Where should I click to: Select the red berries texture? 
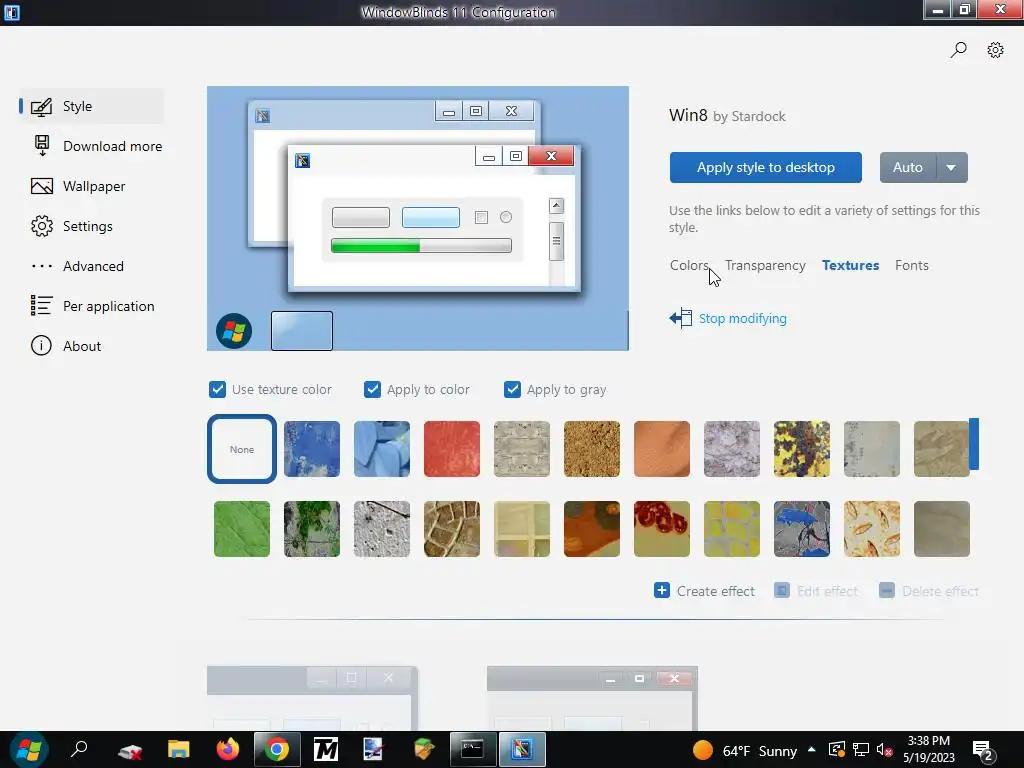pyautogui.click(x=662, y=529)
